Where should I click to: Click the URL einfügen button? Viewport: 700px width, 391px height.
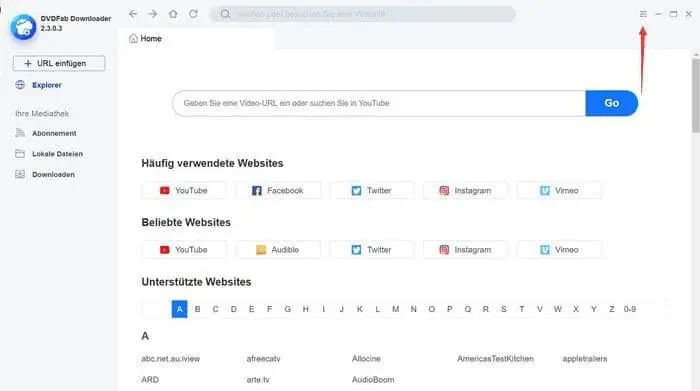59,63
